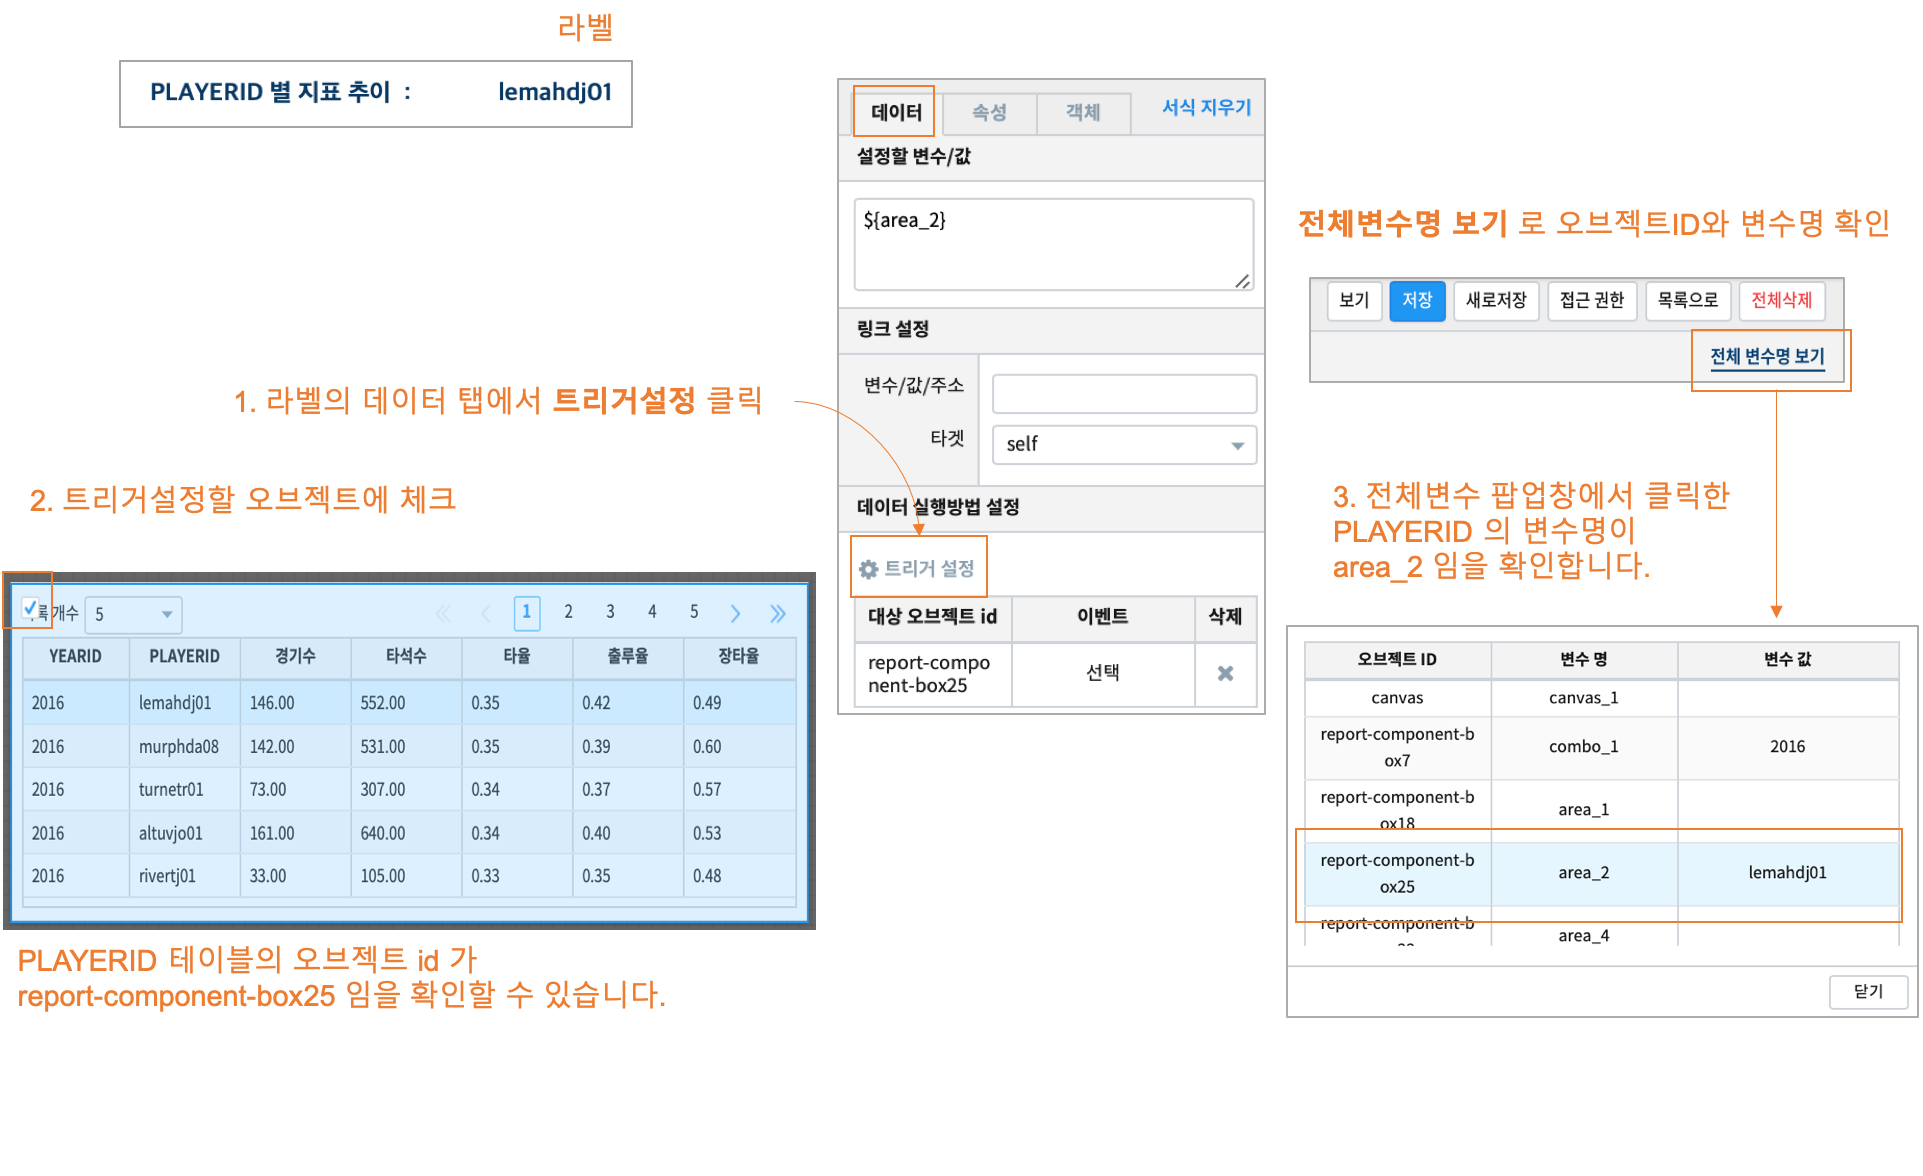Close the variables popup with 닫기

pos(1868,992)
